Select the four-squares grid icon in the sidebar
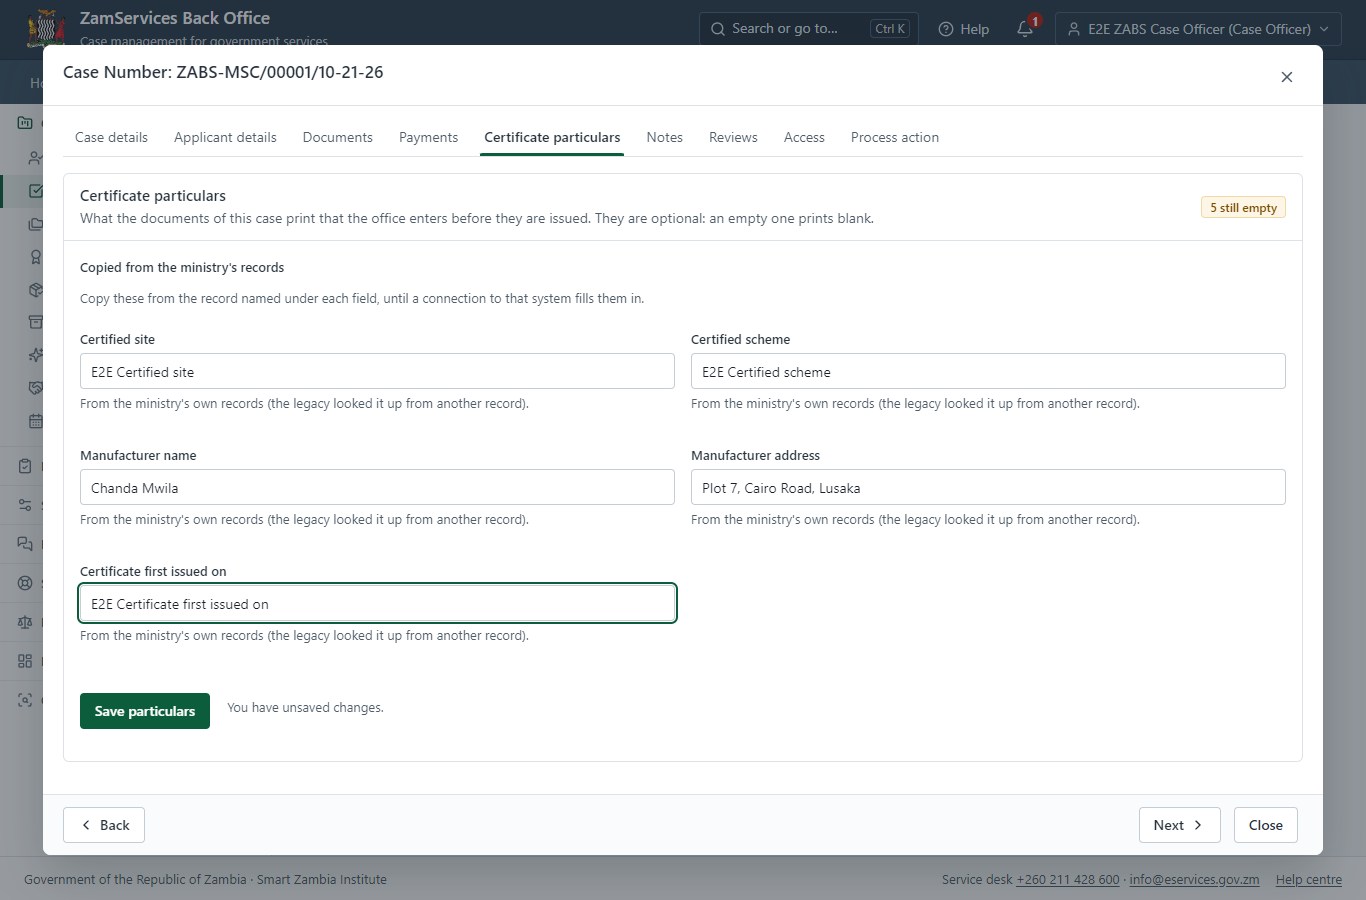Viewport: 1366px width, 900px height. tap(25, 661)
